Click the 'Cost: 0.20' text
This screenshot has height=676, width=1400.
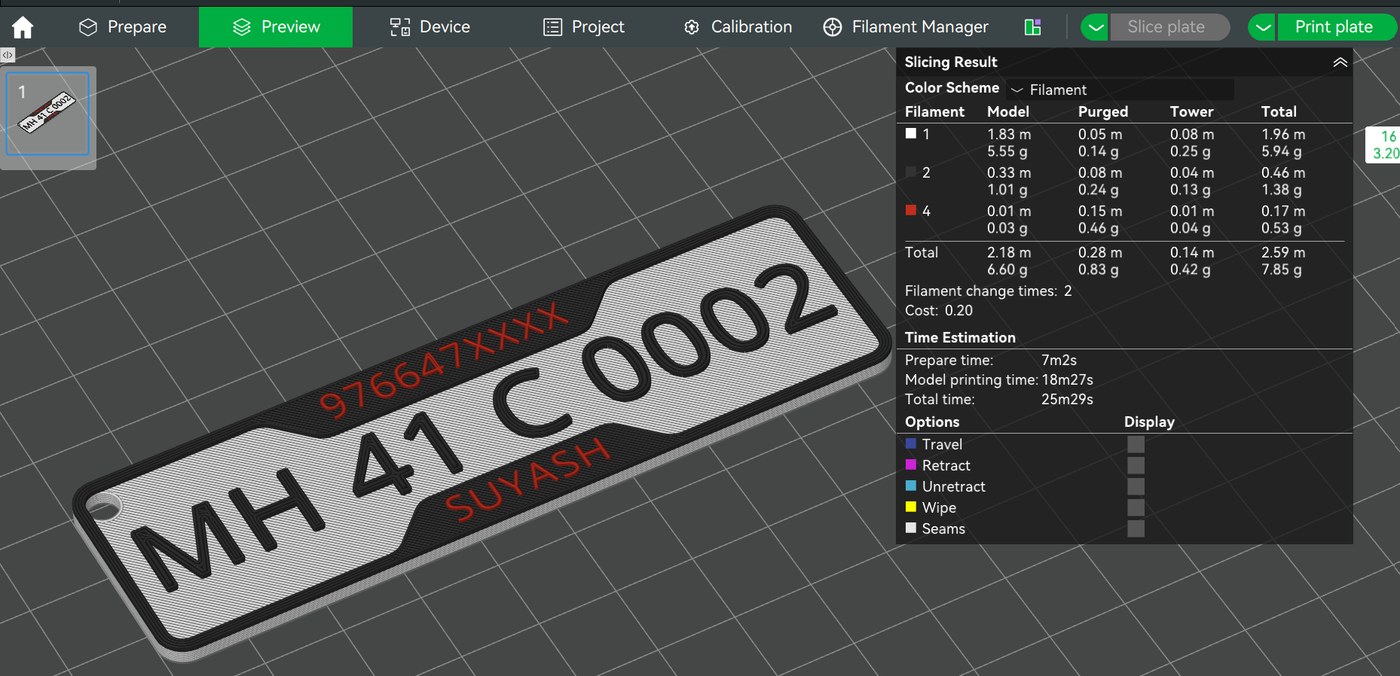click(939, 311)
